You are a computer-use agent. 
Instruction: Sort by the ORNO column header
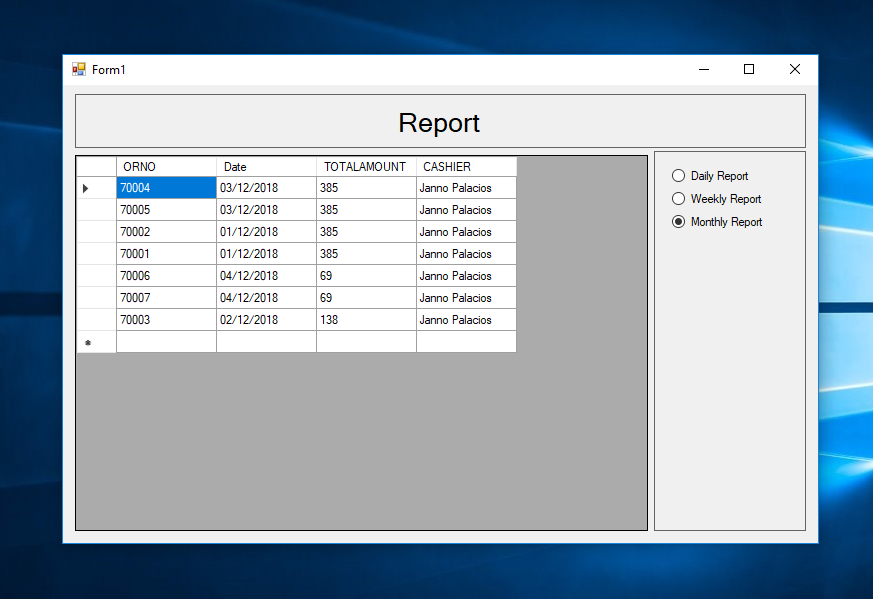pyautogui.click(x=166, y=167)
